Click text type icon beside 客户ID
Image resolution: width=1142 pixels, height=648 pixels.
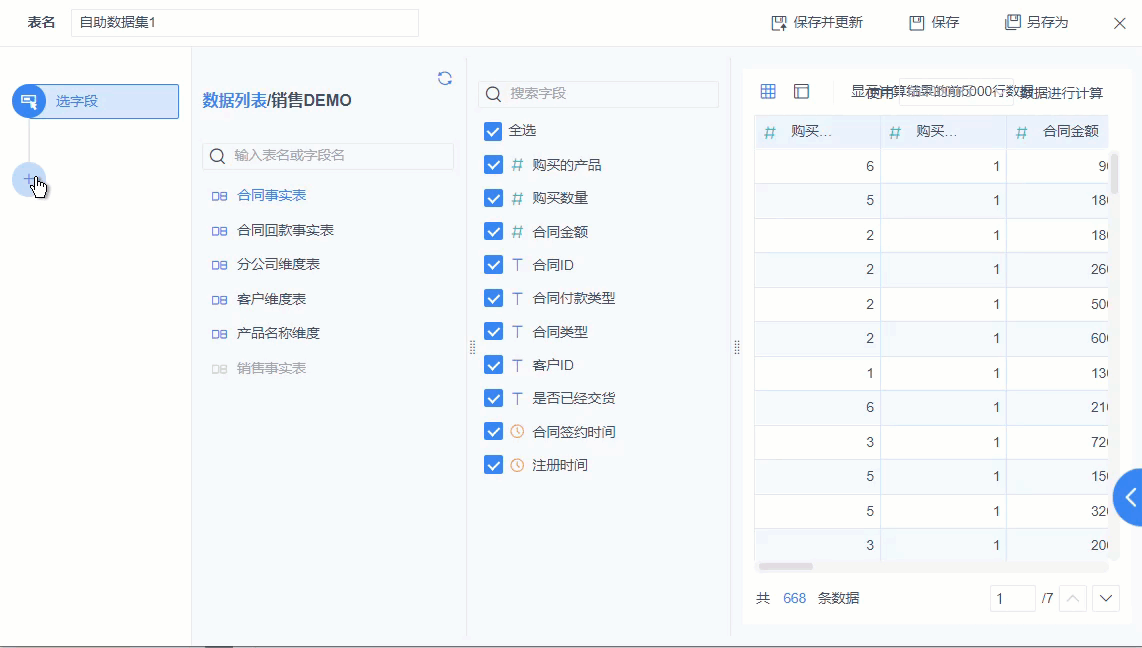click(x=517, y=365)
